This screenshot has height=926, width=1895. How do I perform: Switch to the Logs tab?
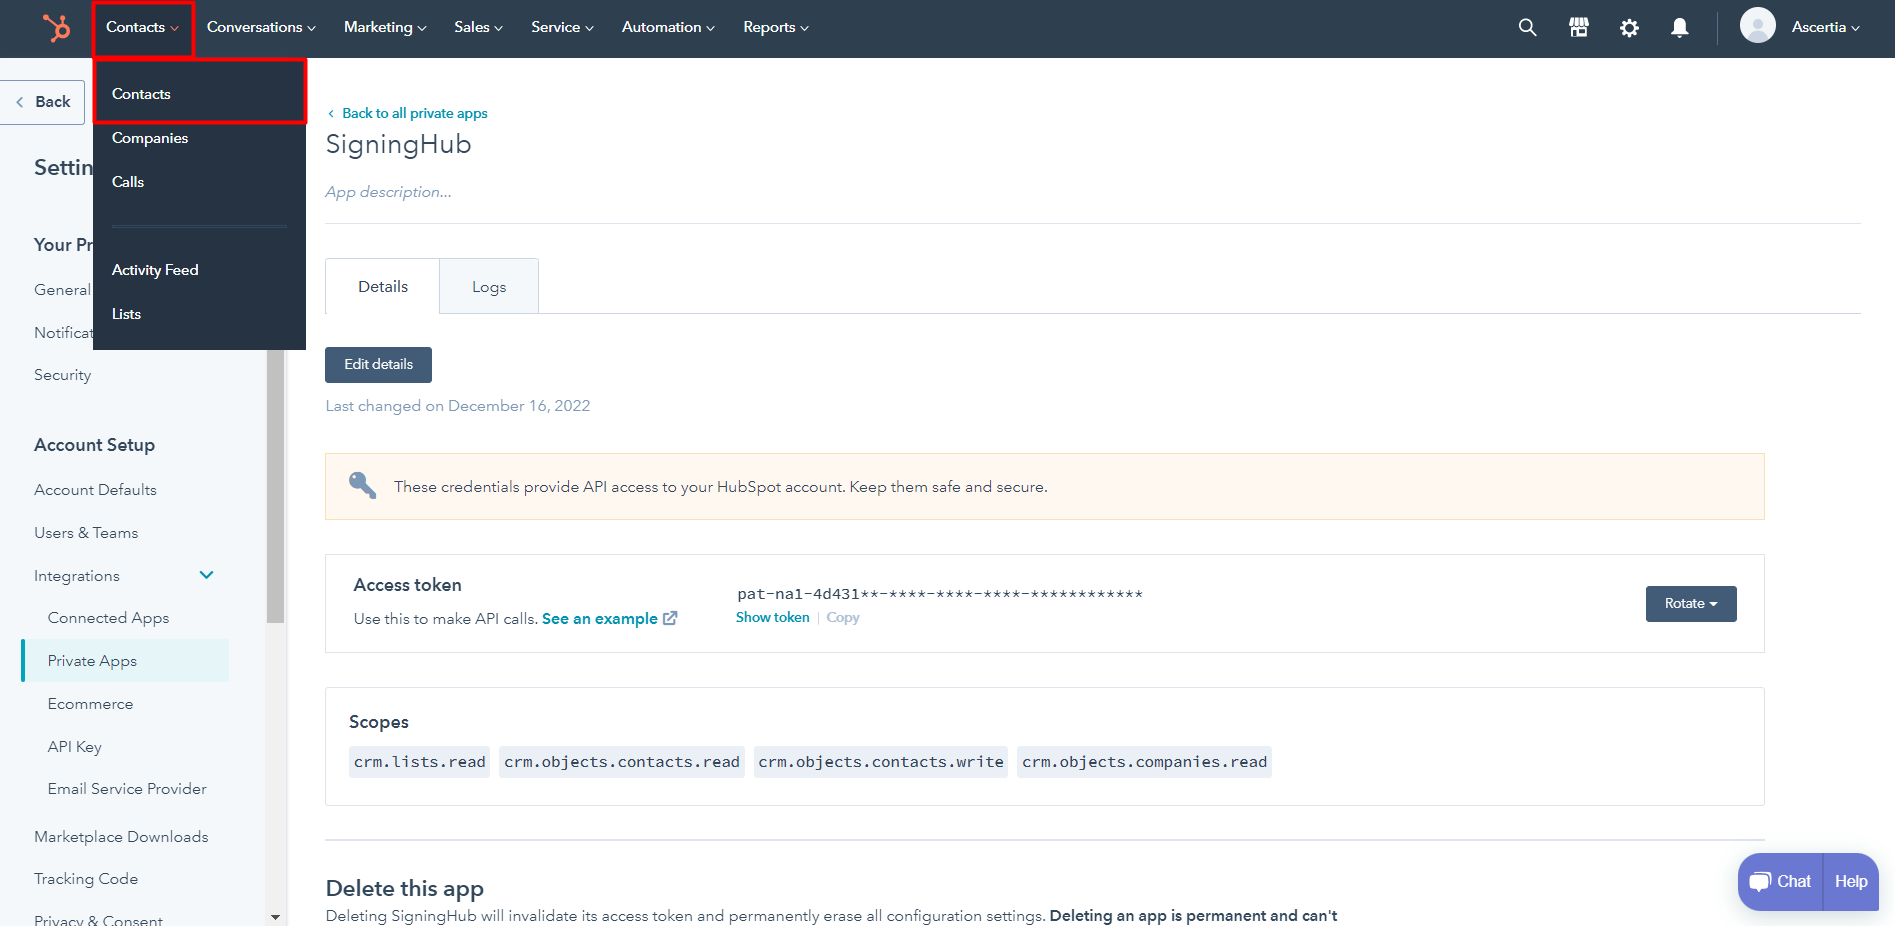[489, 287]
